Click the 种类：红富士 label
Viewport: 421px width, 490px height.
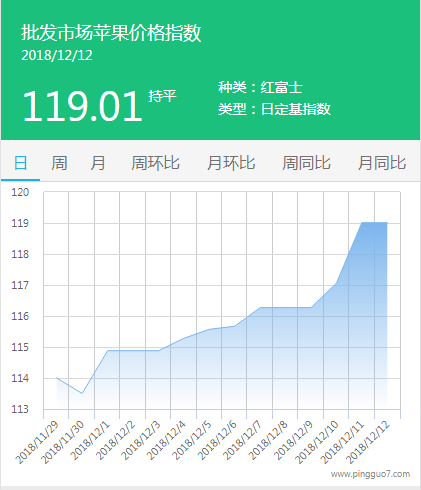[x=260, y=87]
